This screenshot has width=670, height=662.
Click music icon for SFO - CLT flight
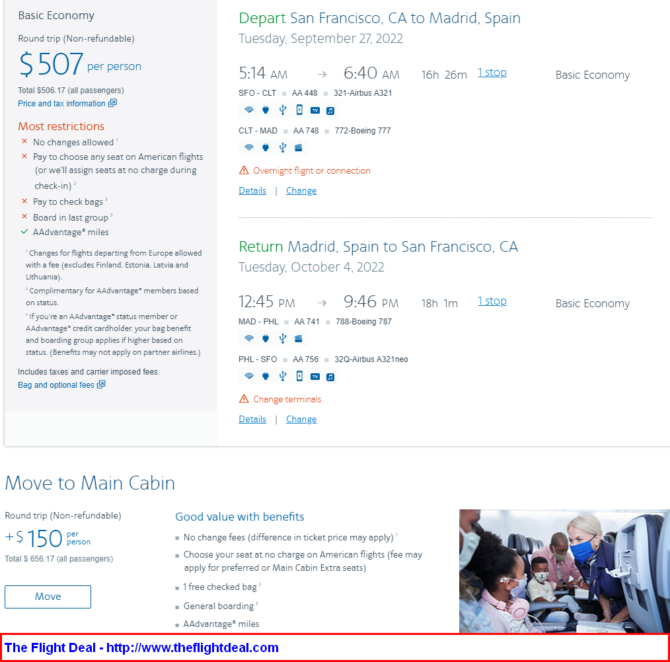click(x=330, y=111)
